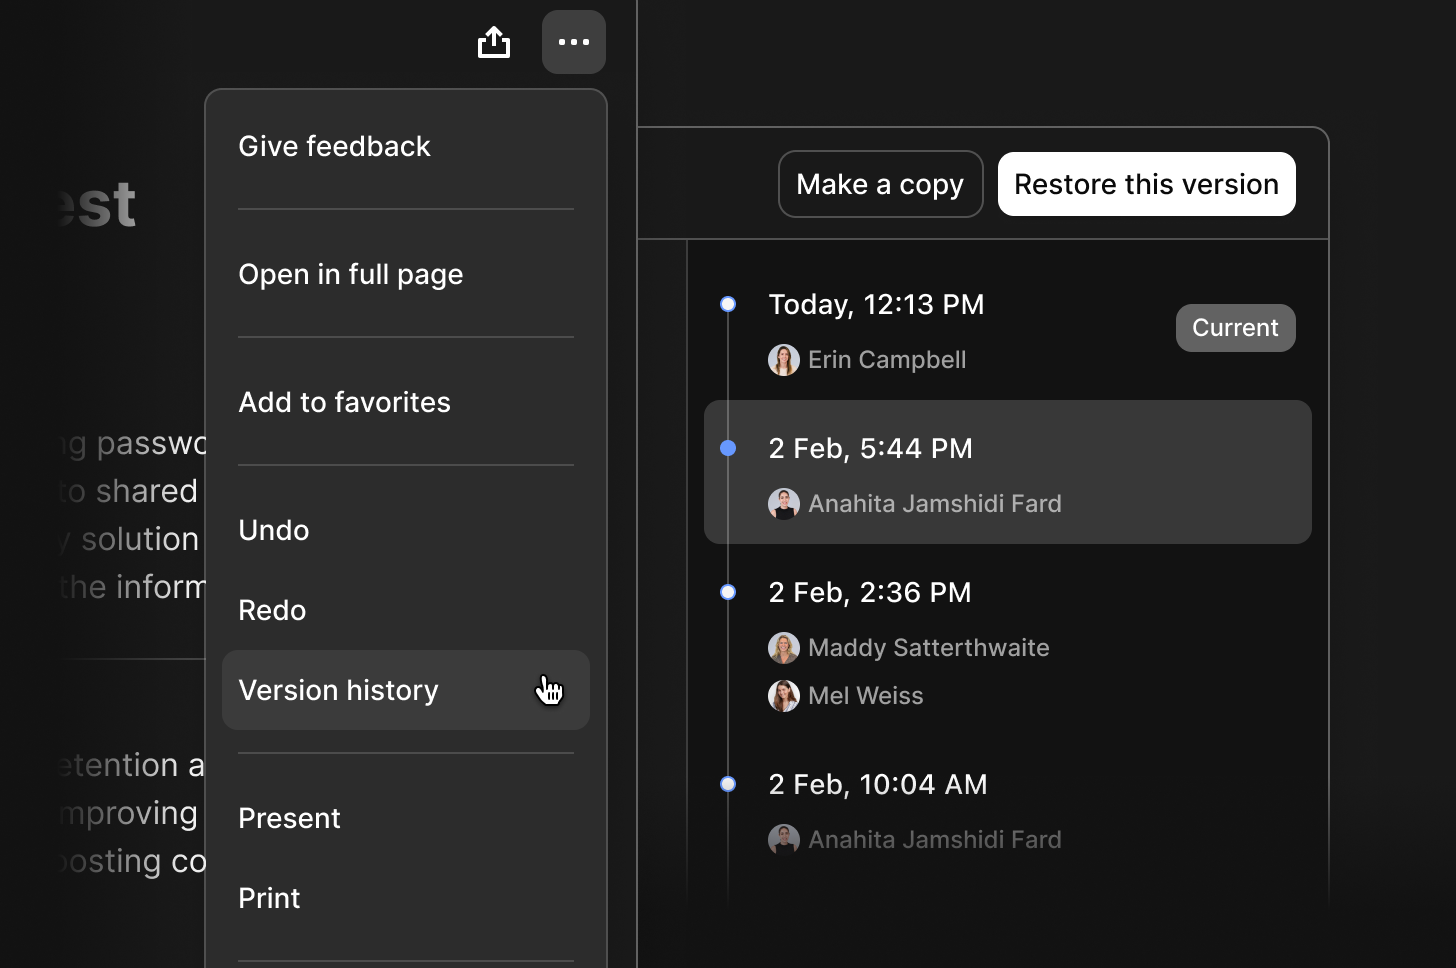Click the name Erin Campbell
Screen dimensions: 1456x968
(887, 360)
